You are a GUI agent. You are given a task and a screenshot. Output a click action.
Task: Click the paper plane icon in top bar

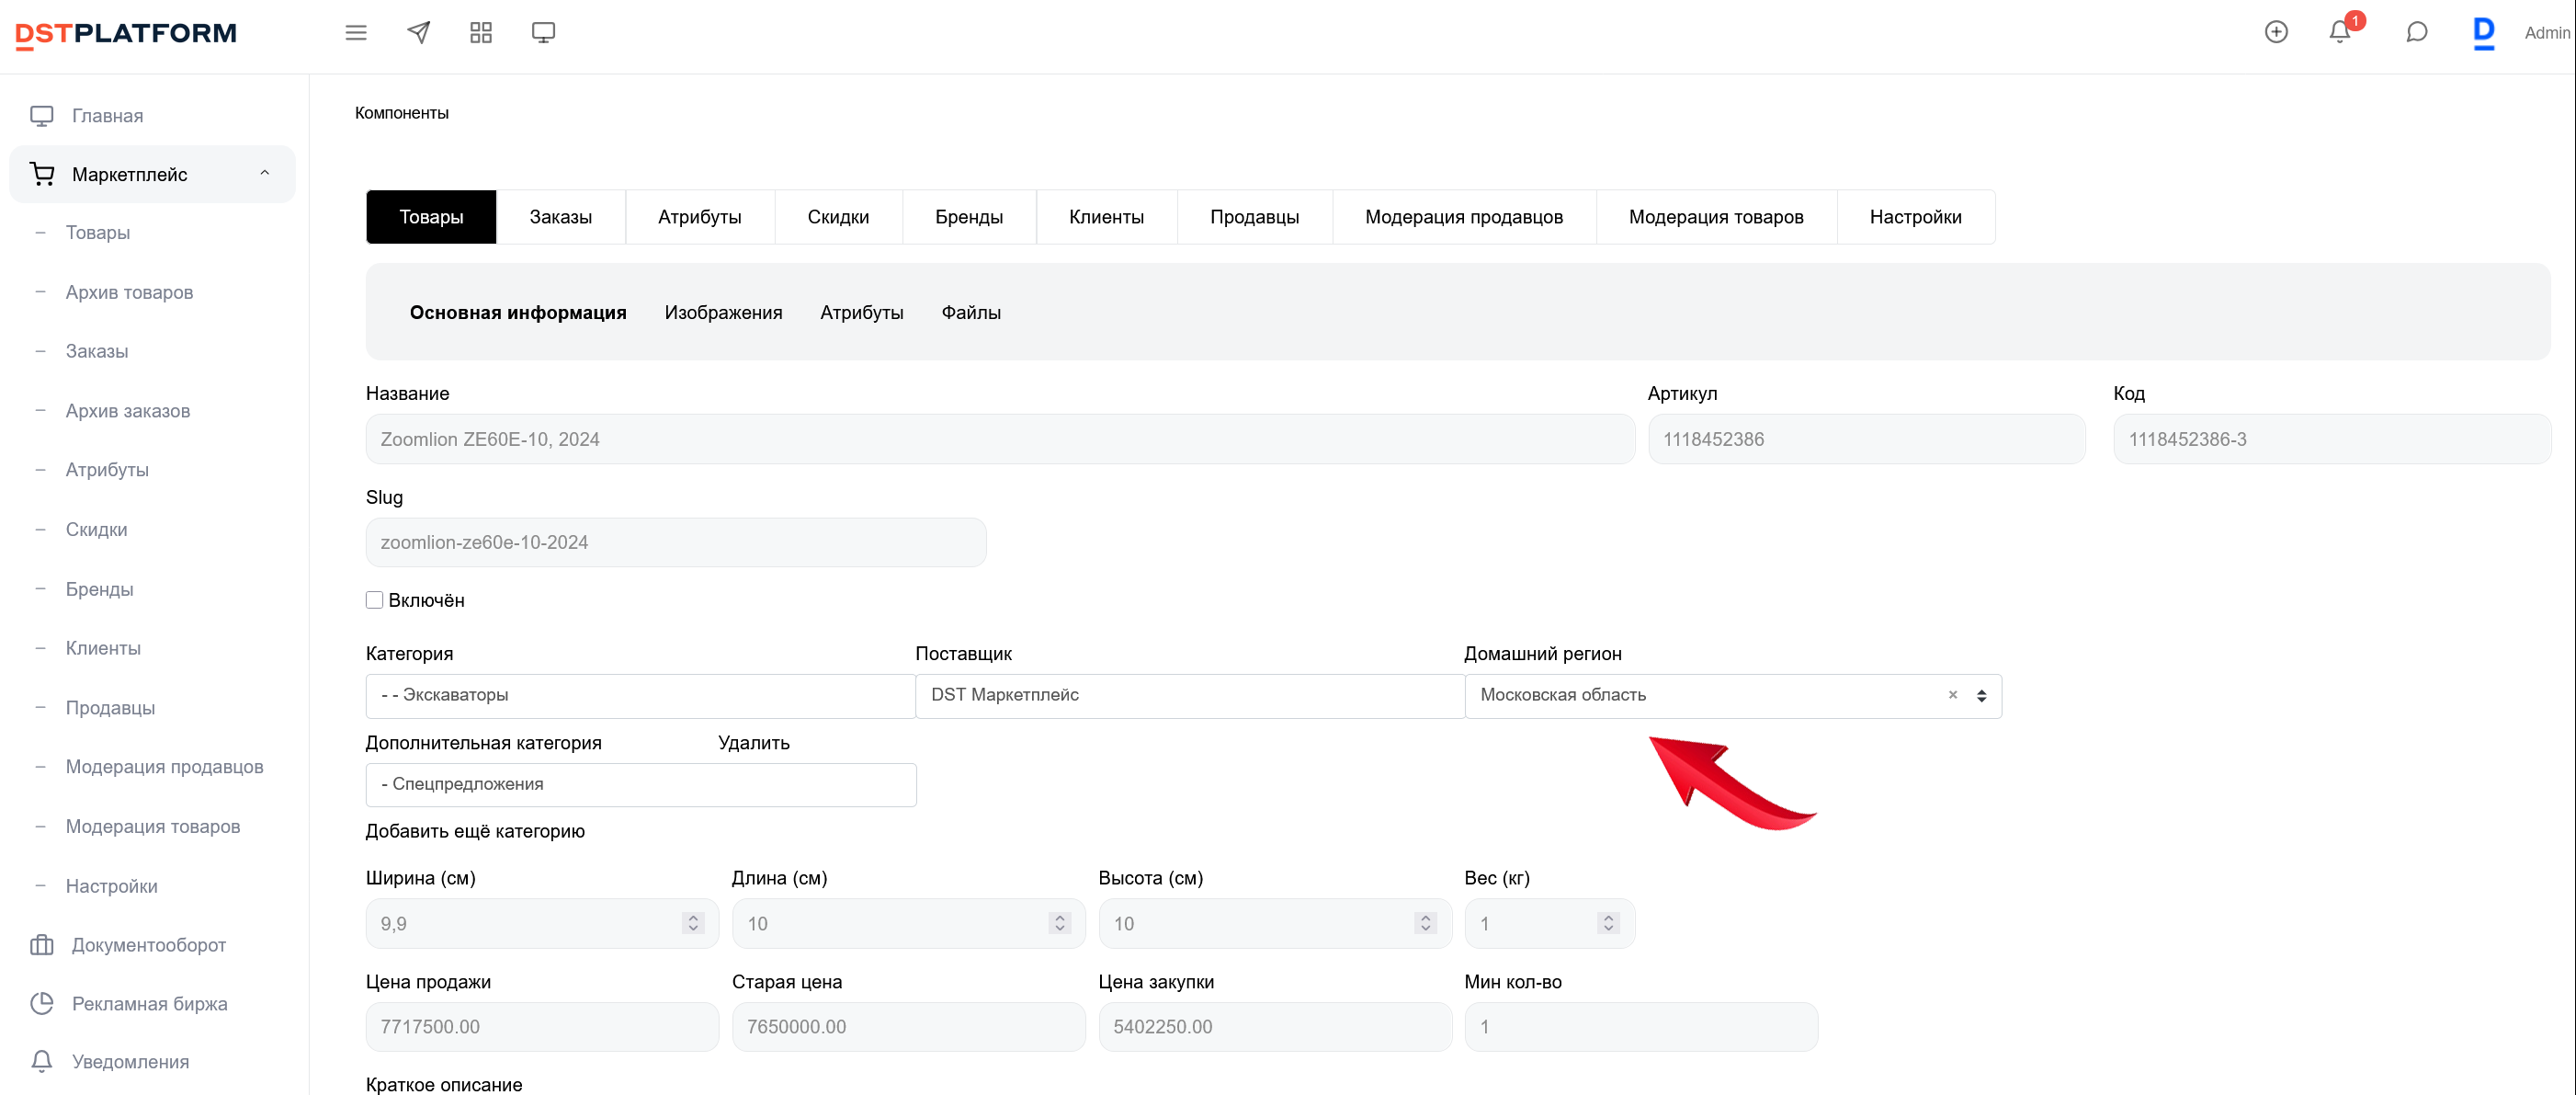click(x=419, y=33)
